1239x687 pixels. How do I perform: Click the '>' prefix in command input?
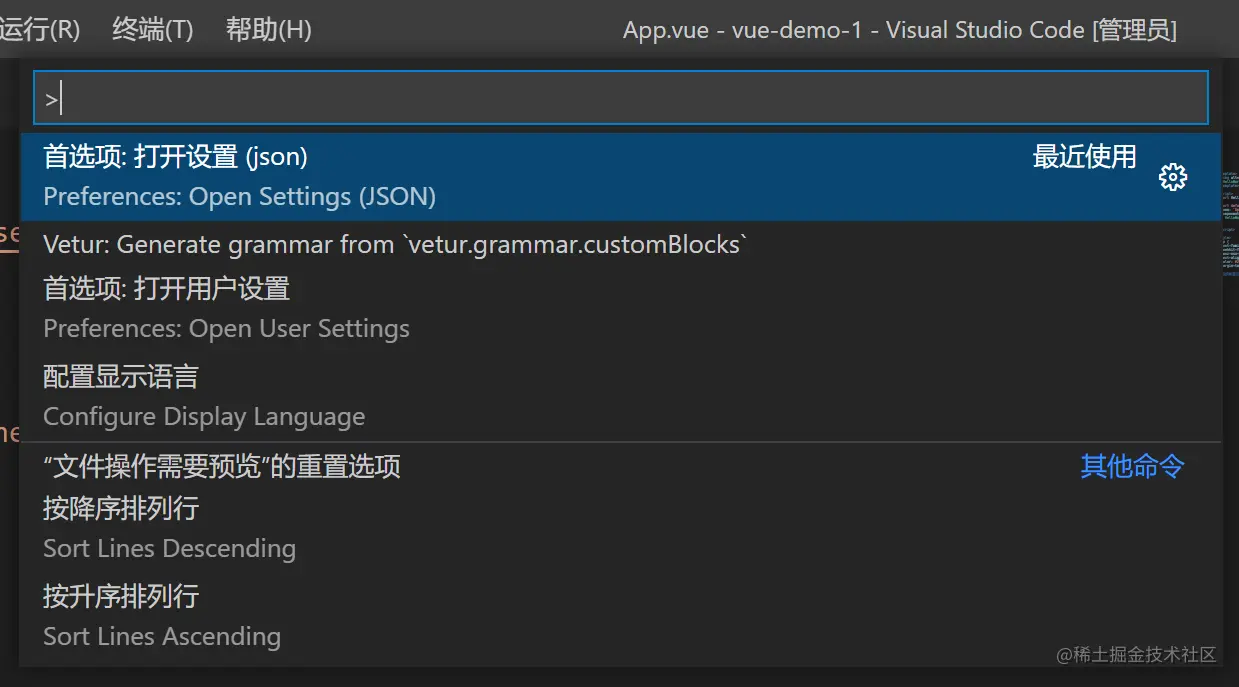[x=51, y=99]
